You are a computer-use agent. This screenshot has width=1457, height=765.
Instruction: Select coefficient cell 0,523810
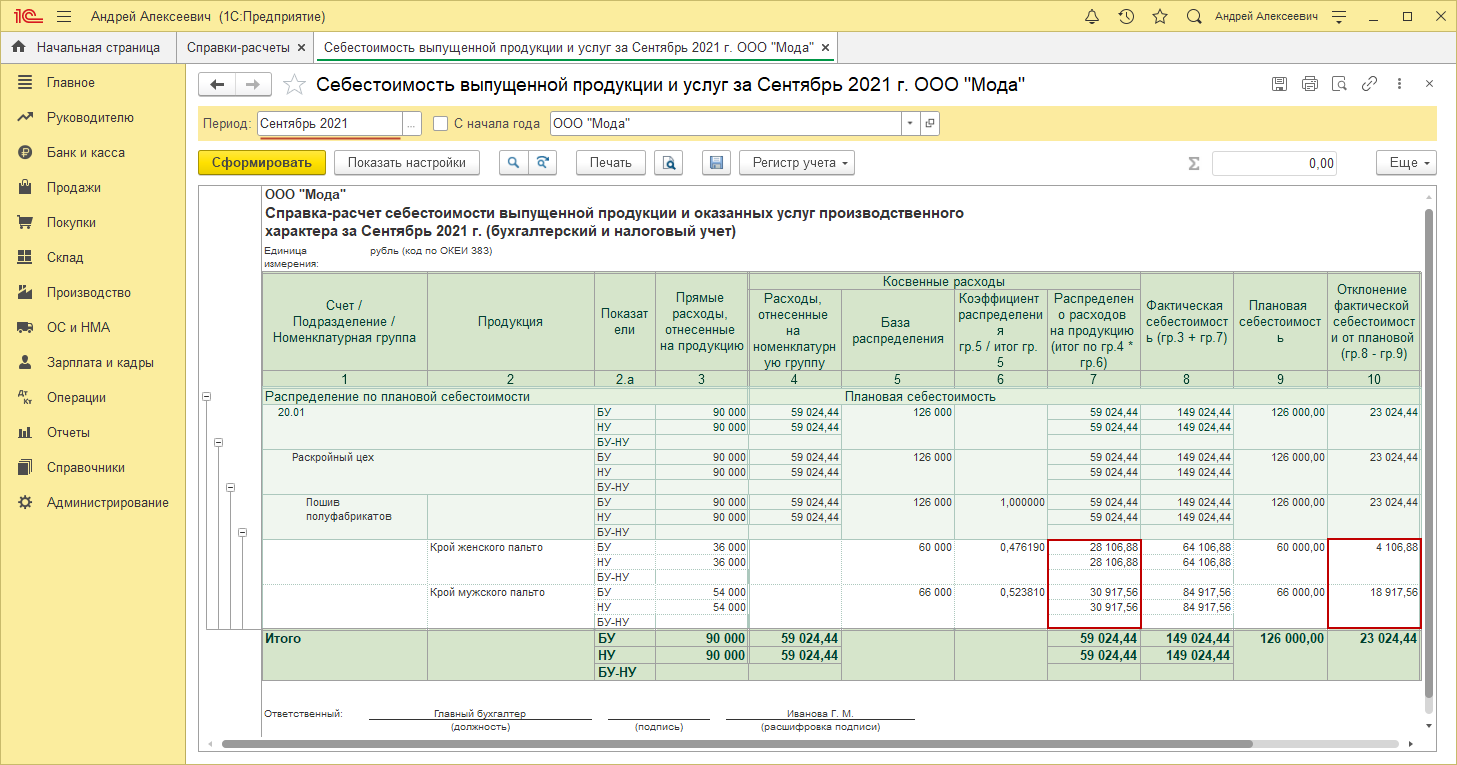pos(1000,592)
